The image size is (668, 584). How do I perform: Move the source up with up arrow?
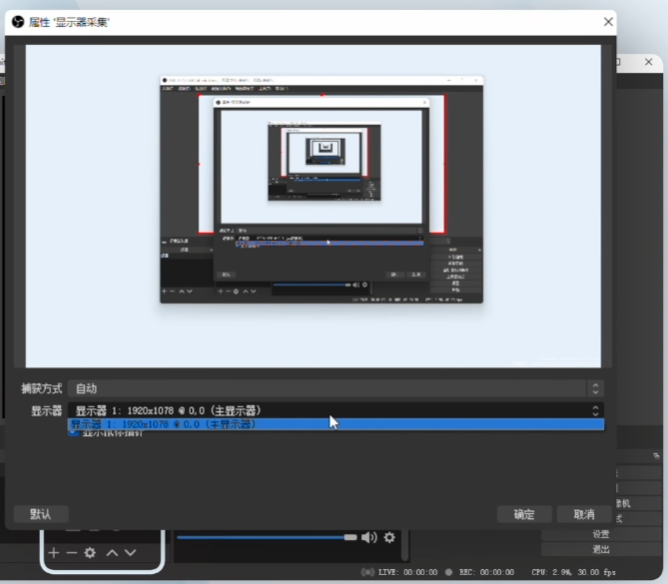[112, 552]
